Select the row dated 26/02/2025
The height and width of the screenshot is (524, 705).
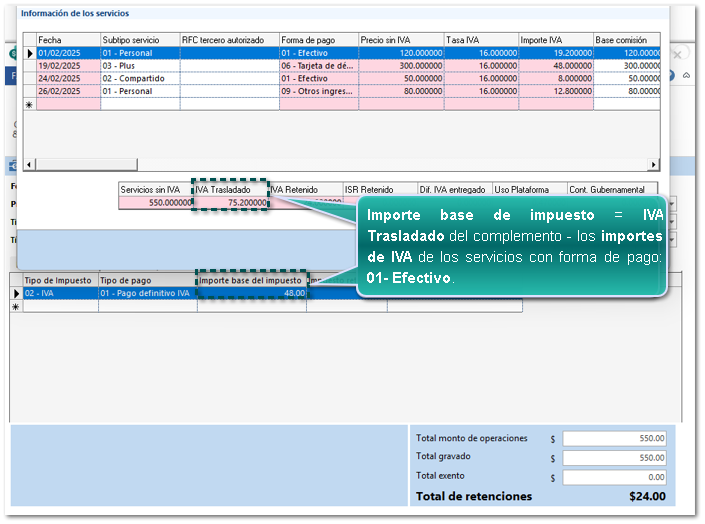[67, 91]
